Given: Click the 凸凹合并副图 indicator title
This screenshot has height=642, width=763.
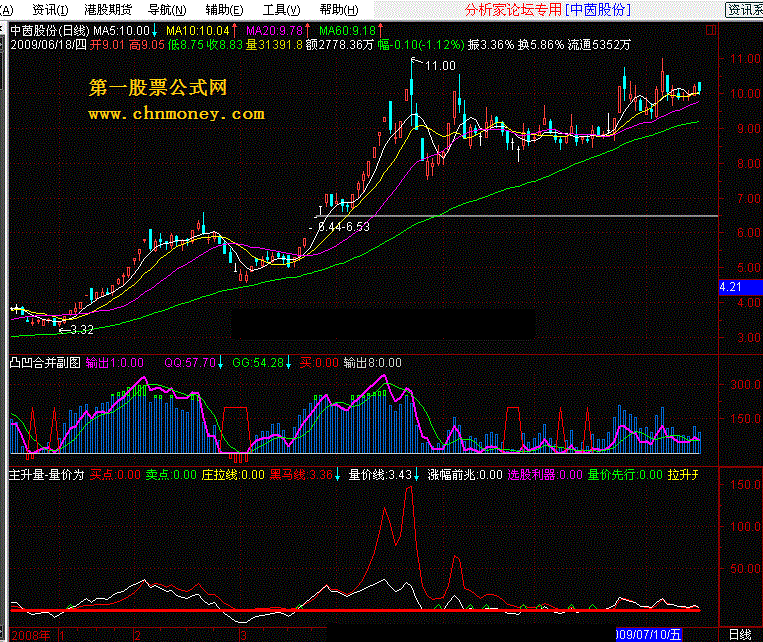Looking at the screenshot, I should [45, 363].
